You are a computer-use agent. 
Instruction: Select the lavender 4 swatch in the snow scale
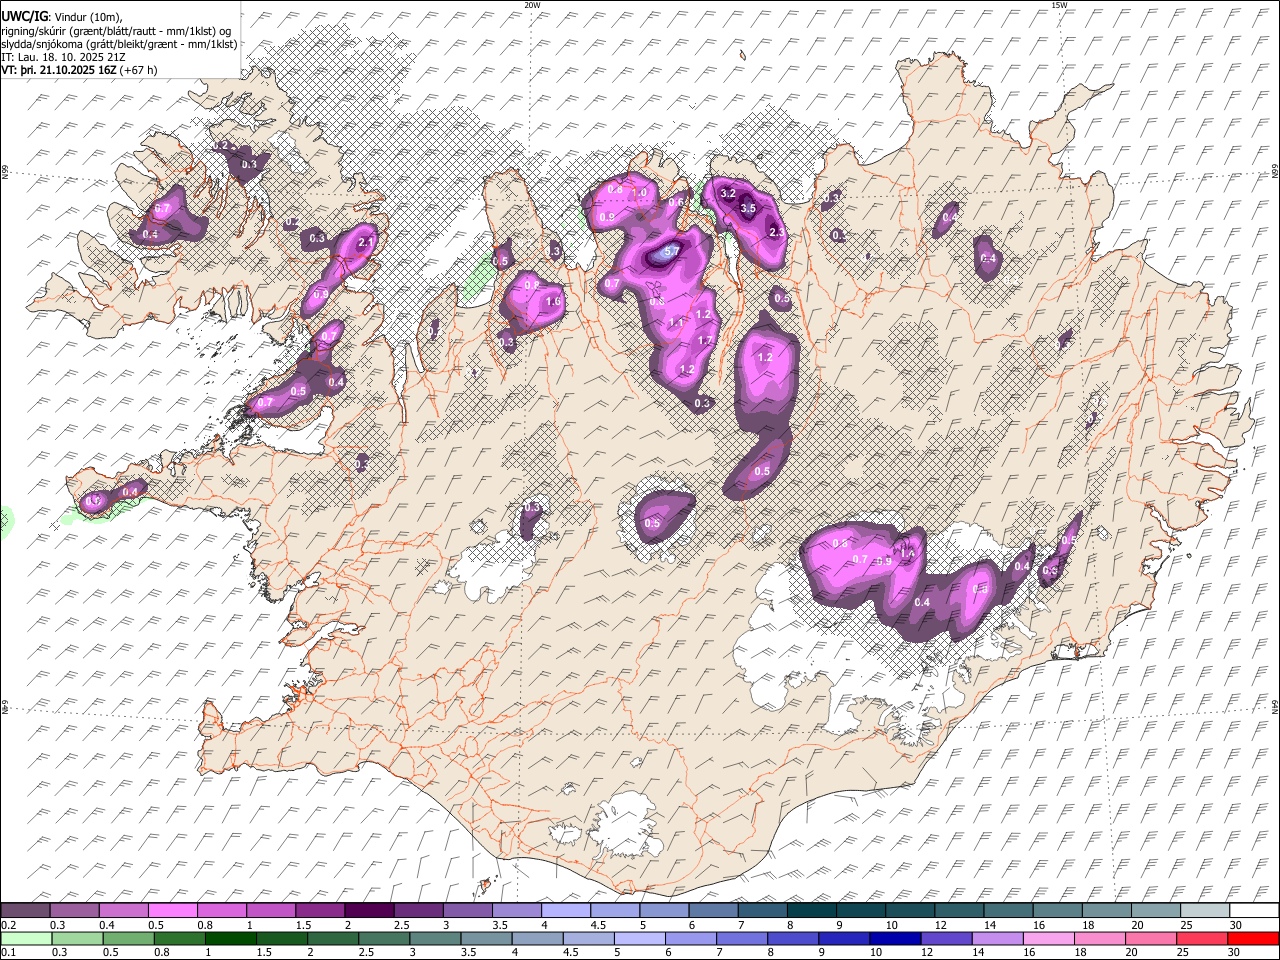tap(565, 911)
